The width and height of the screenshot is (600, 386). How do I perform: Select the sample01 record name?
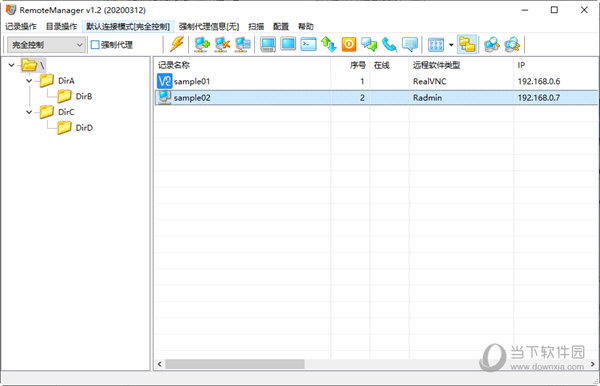pos(192,81)
